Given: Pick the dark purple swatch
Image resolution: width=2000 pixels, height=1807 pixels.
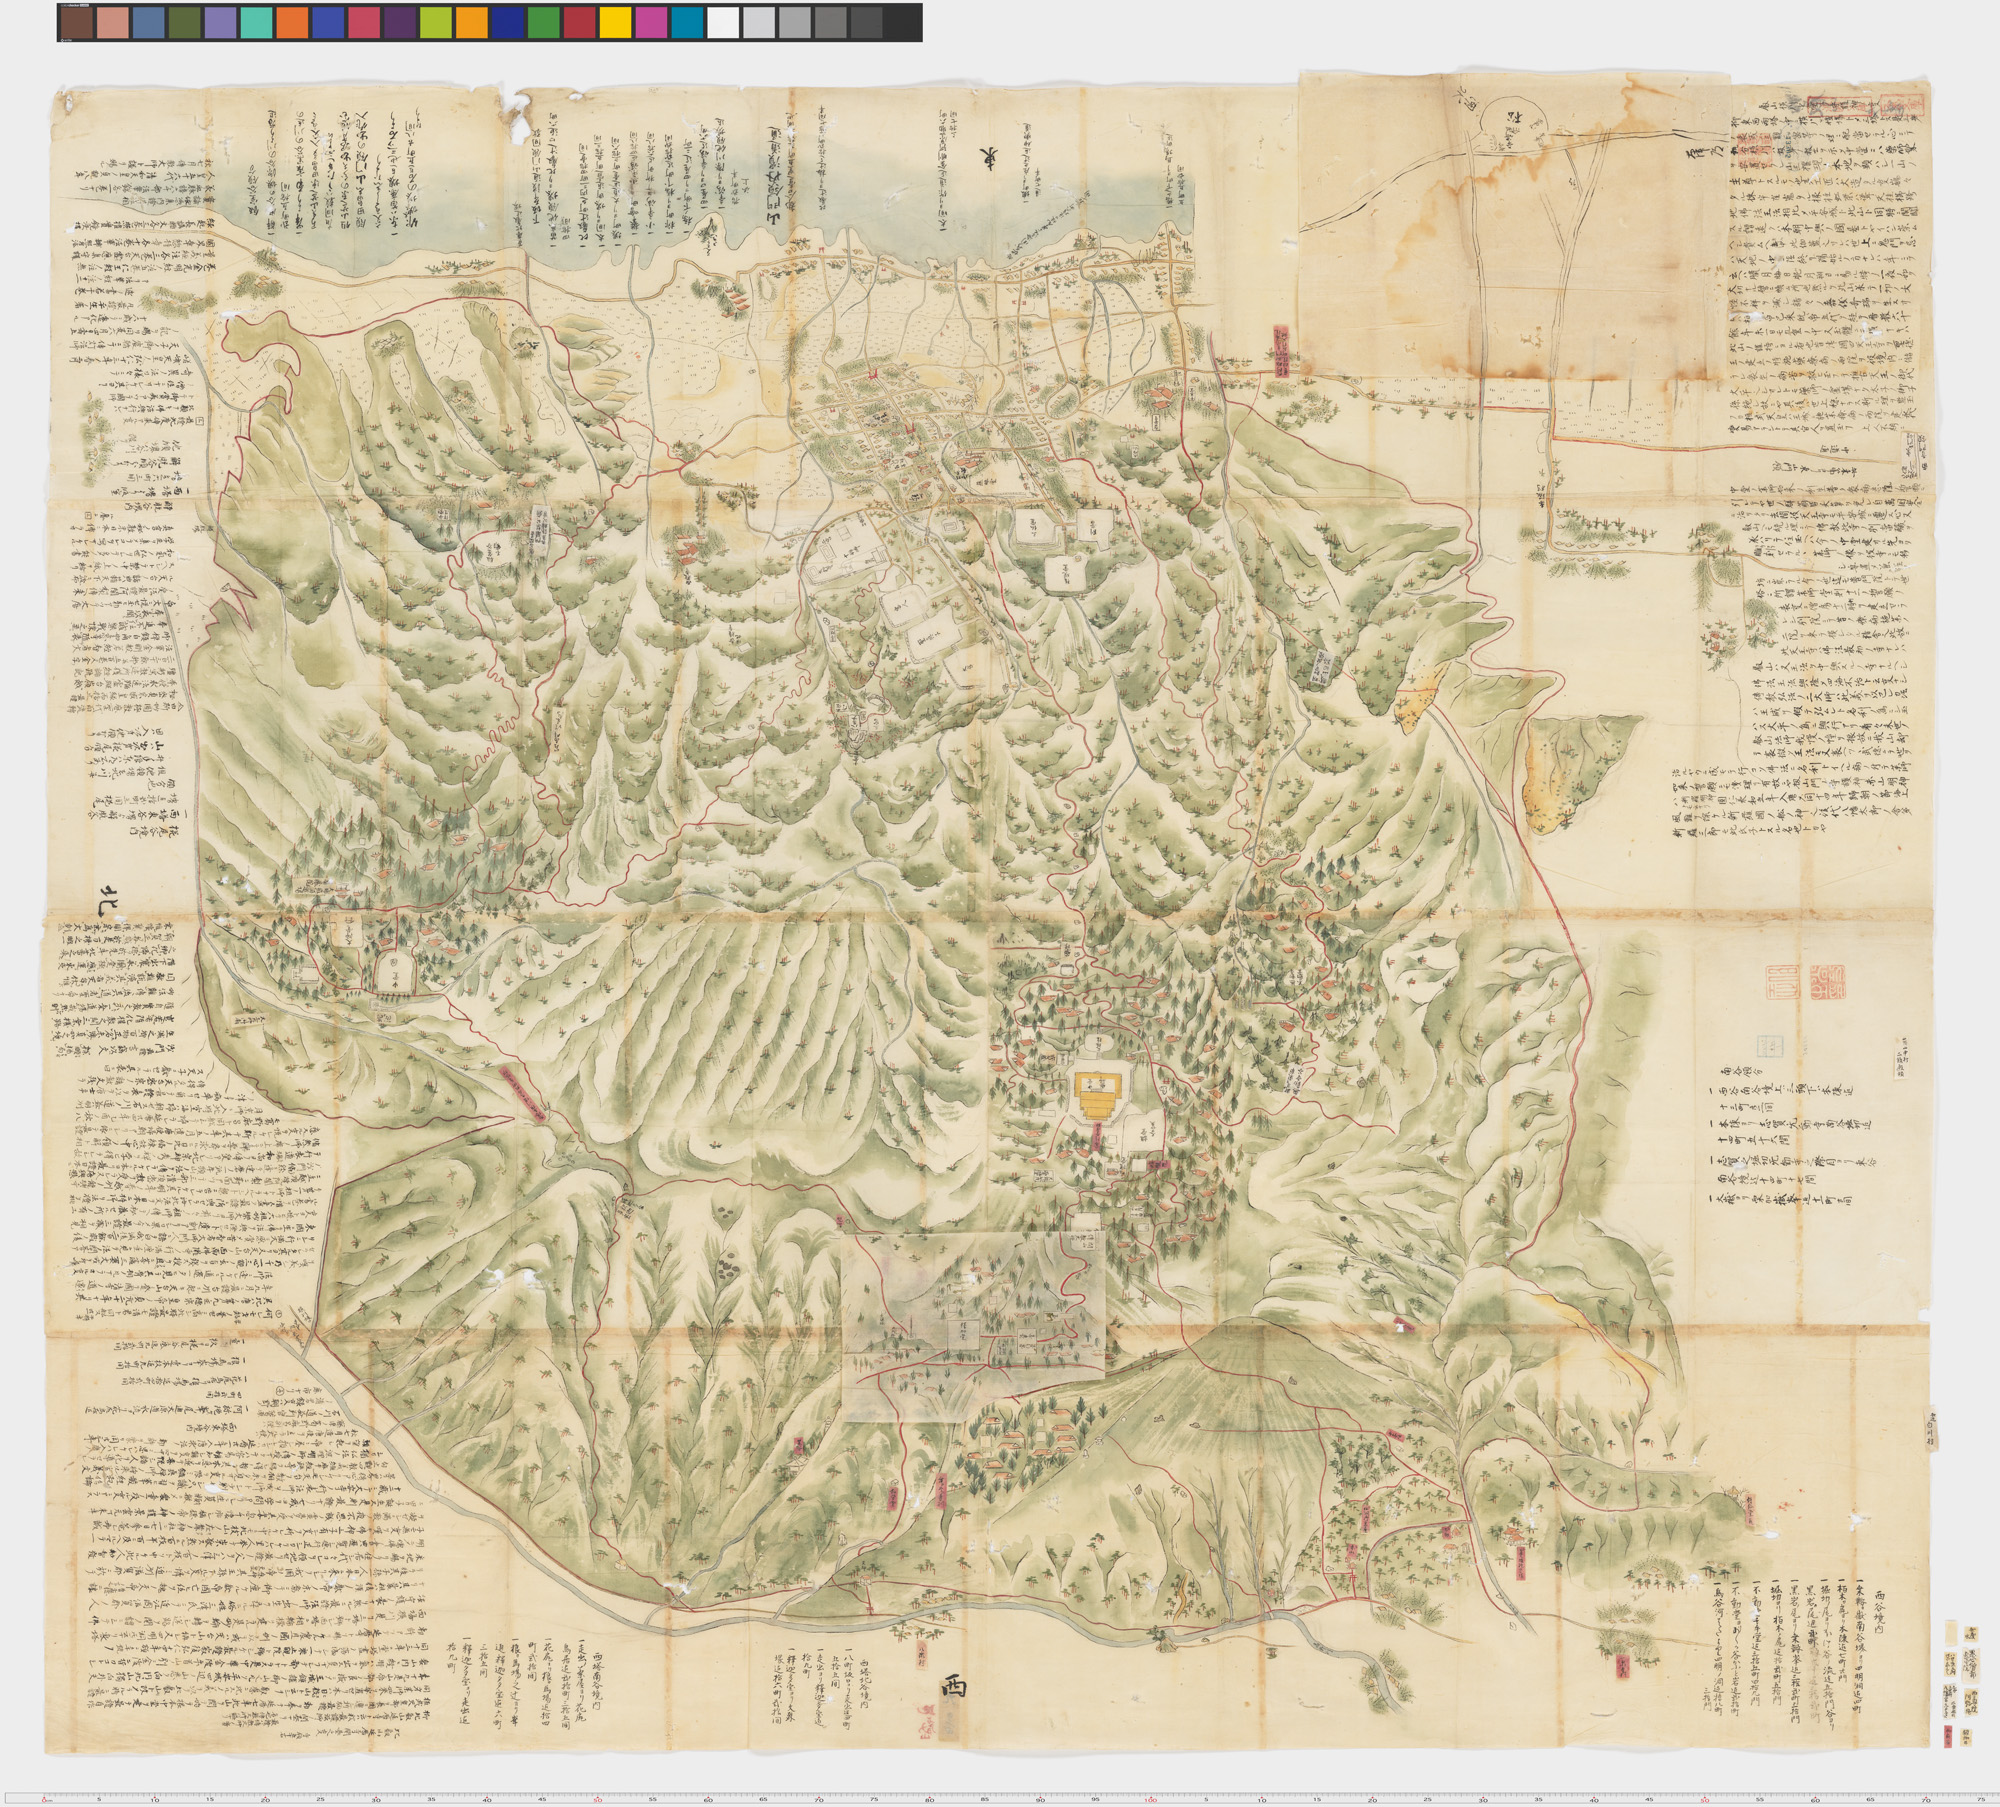Looking at the screenshot, I should (399, 22).
